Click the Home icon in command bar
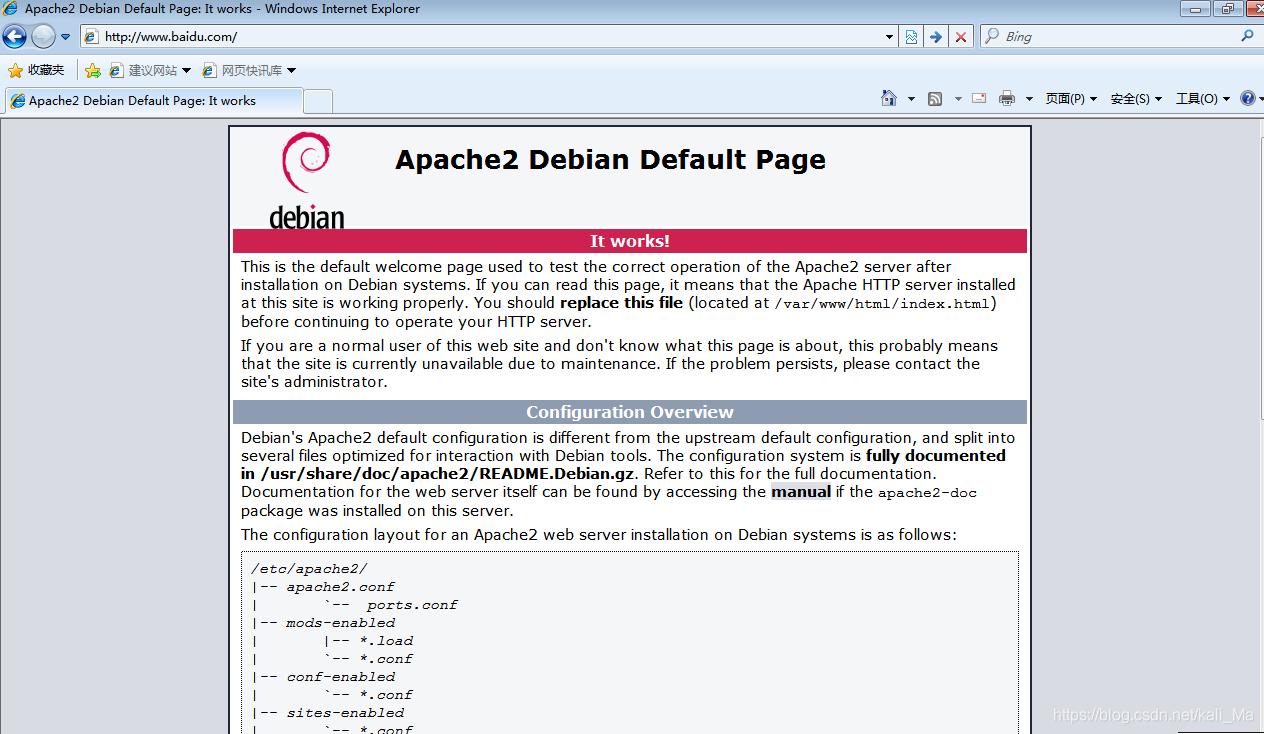The width and height of the screenshot is (1264, 734). point(888,98)
